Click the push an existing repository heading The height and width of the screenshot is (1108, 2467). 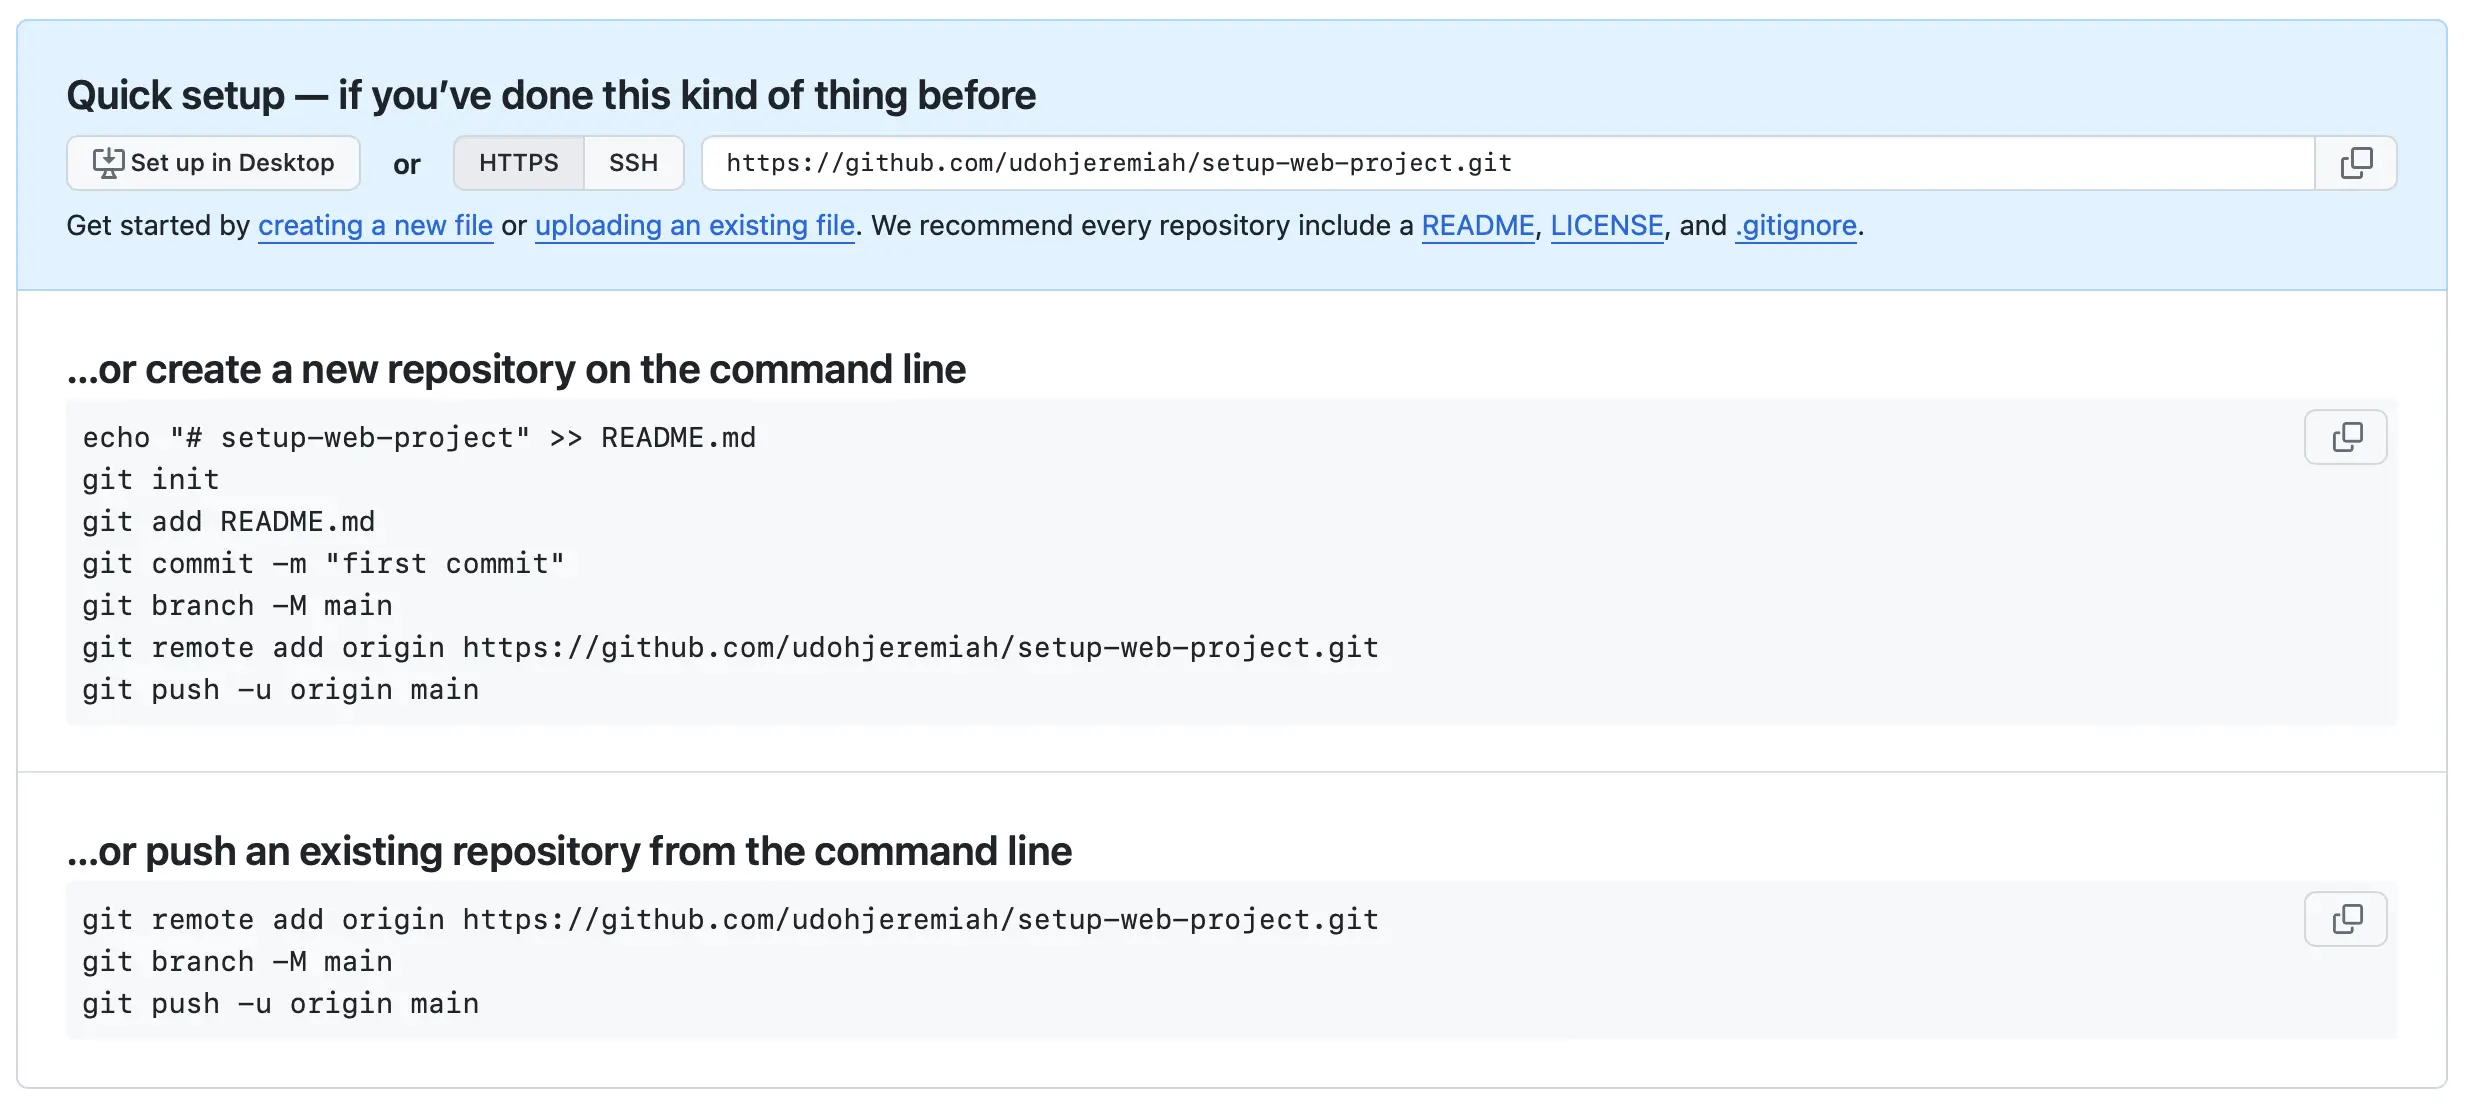tap(569, 852)
